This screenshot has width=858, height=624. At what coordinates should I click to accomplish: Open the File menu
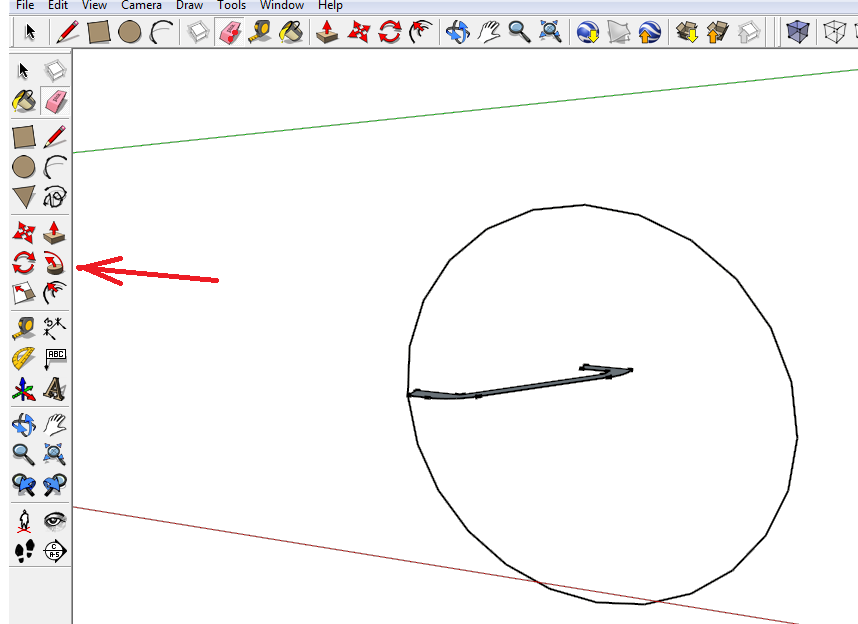[25, 5]
